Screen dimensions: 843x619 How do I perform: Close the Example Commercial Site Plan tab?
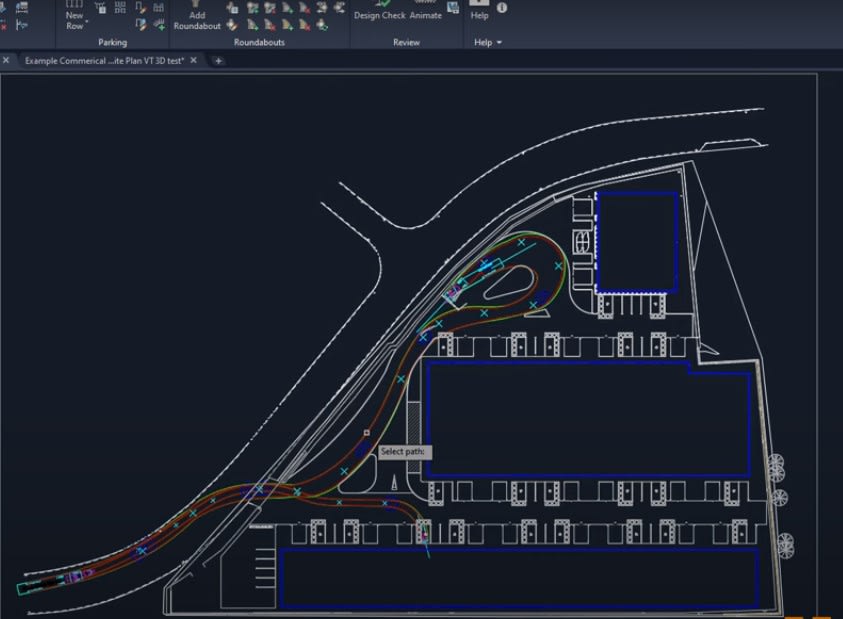coord(195,61)
